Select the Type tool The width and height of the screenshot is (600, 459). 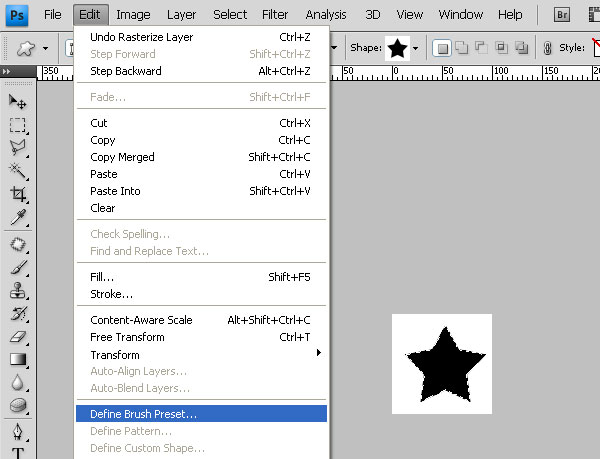point(18,453)
